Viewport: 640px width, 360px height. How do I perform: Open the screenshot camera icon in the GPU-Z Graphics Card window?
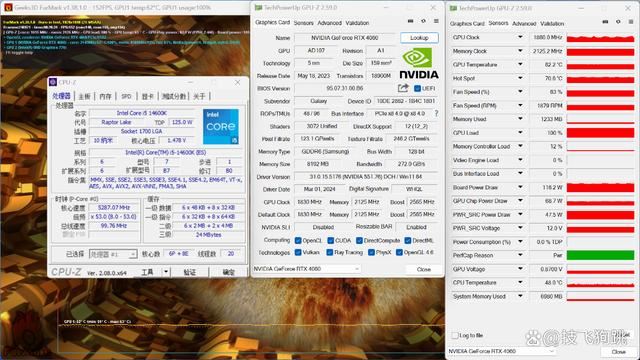411,21
